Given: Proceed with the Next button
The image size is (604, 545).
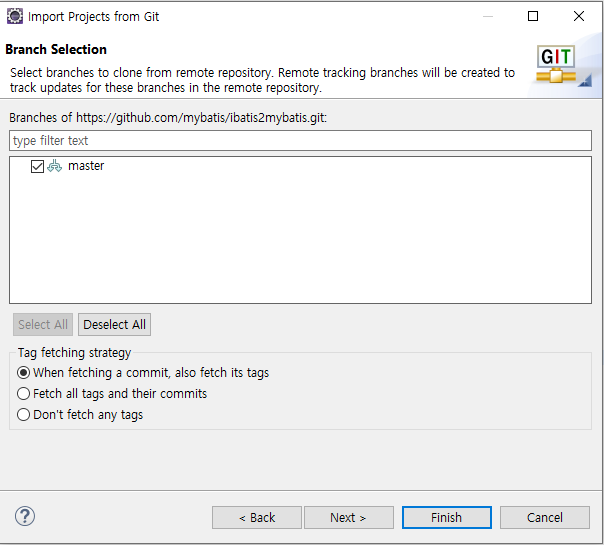Looking at the screenshot, I should point(349,517).
